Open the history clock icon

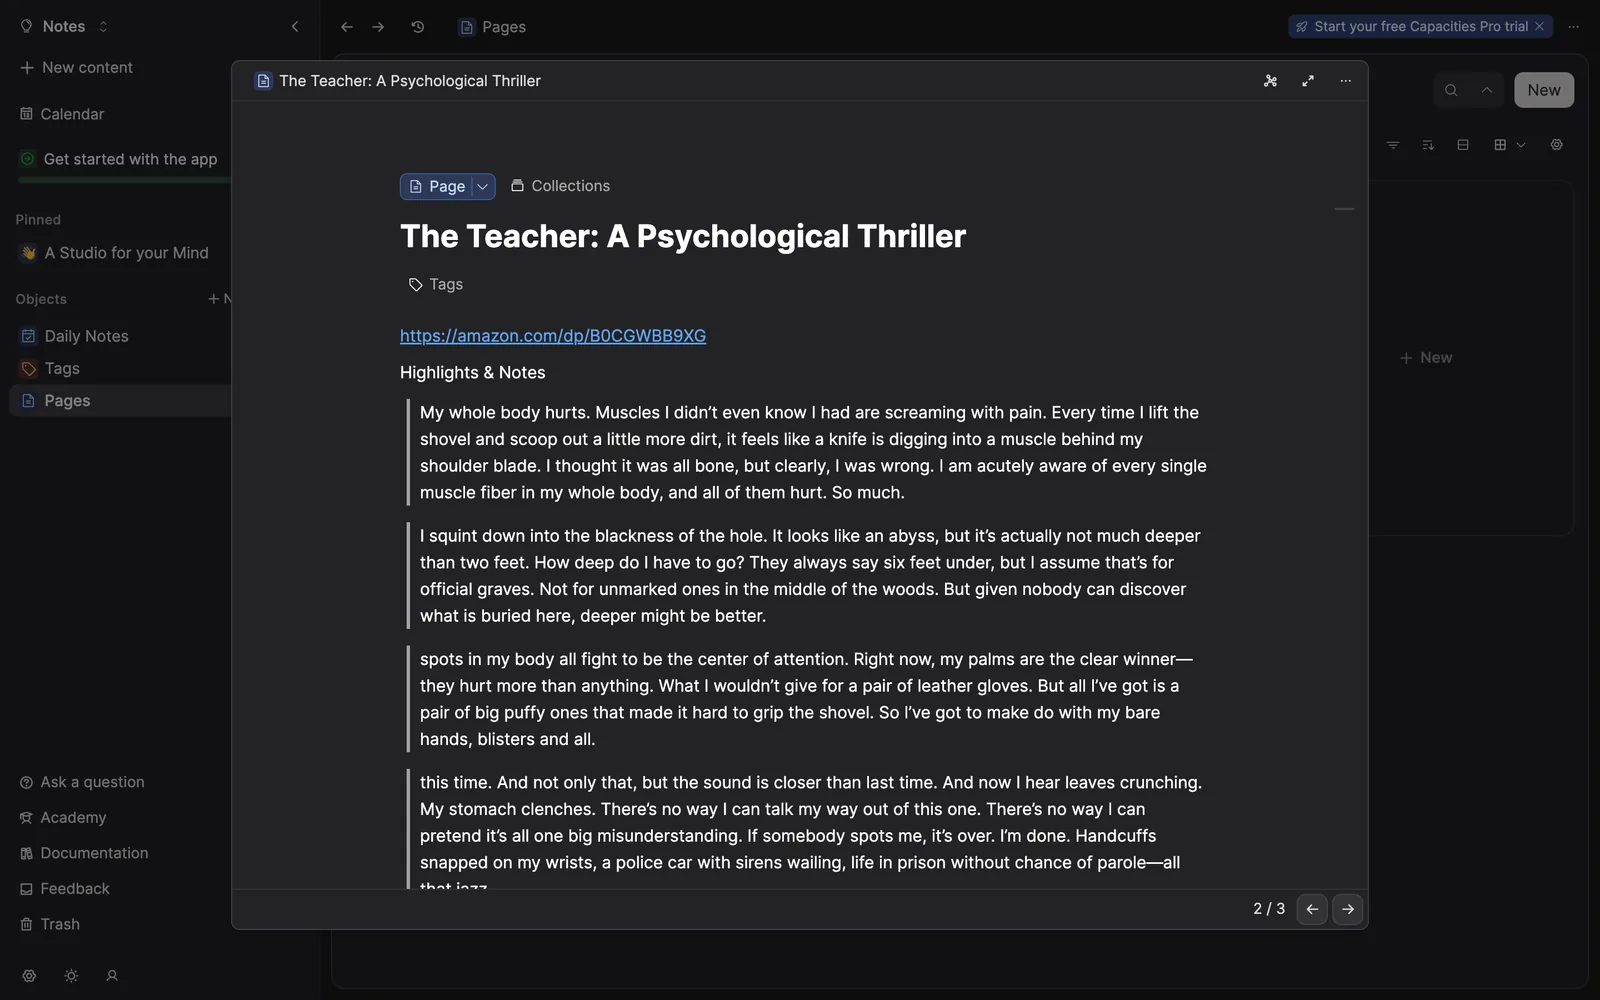pos(418,27)
